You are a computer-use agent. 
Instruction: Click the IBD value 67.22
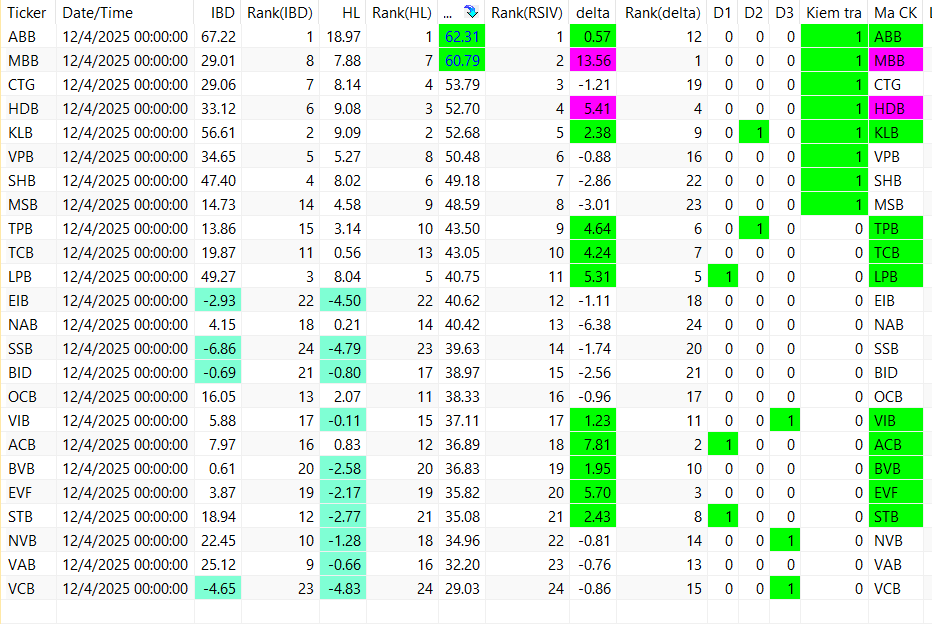pyautogui.click(x=218, y=37)
